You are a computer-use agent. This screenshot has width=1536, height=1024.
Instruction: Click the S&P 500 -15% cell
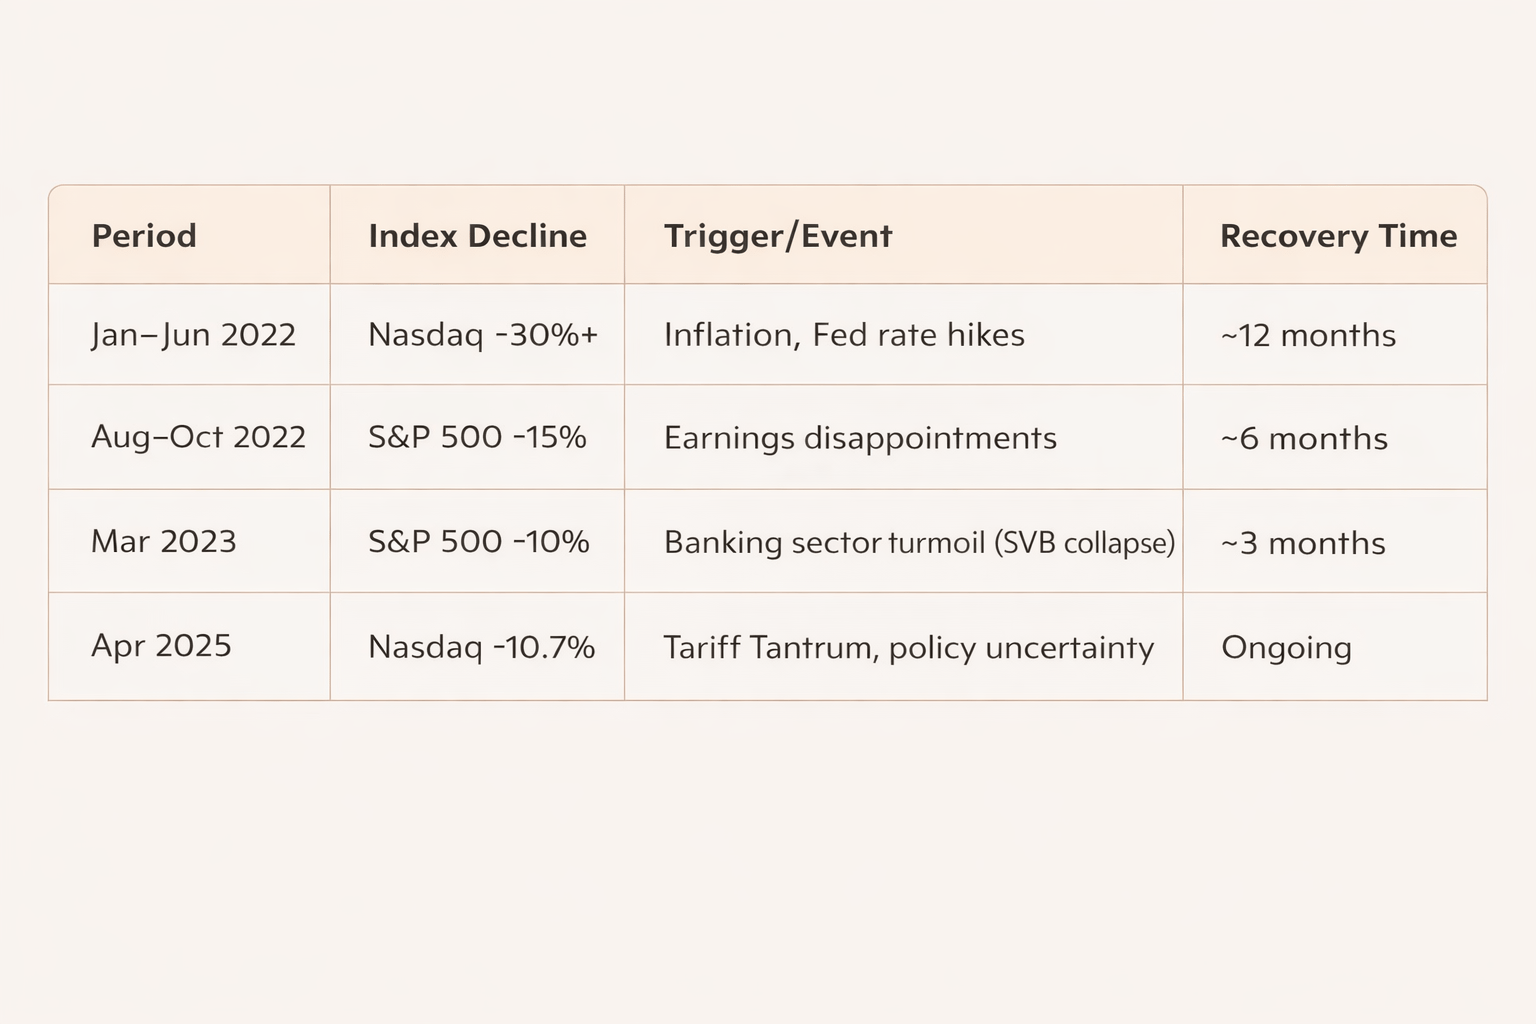click(477, 437)
